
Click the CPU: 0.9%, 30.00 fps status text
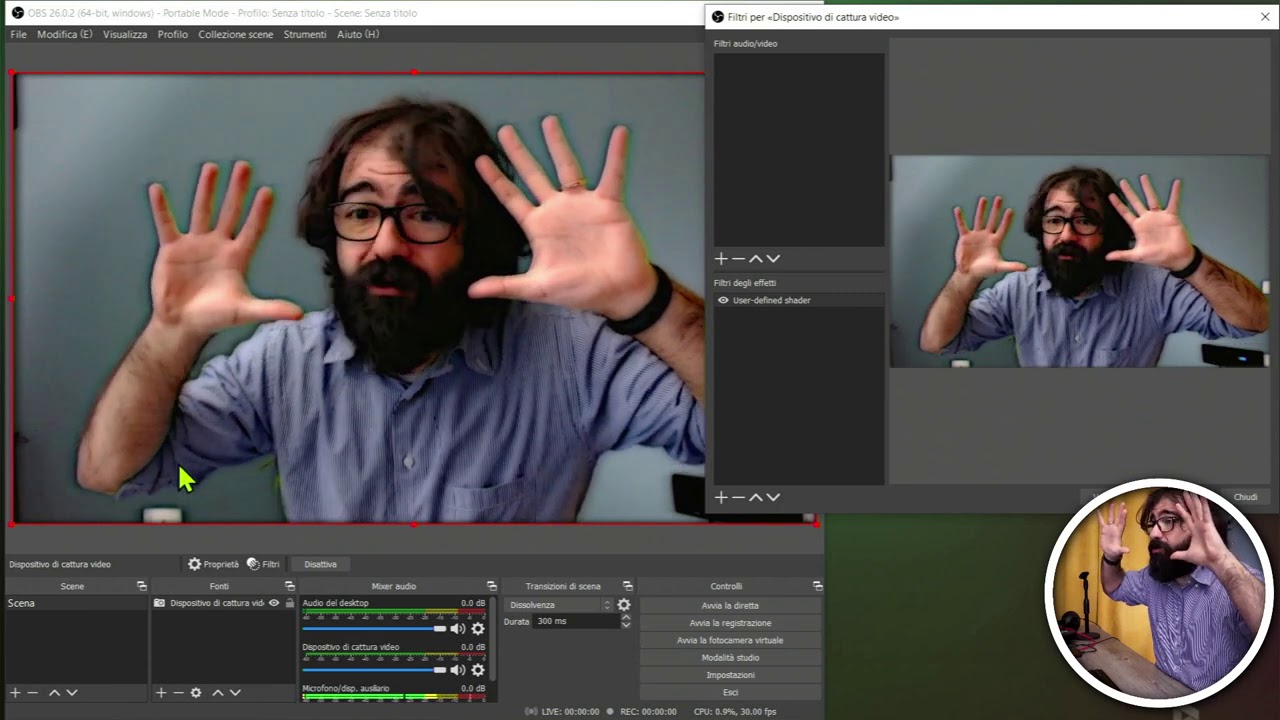click(734, 712)
